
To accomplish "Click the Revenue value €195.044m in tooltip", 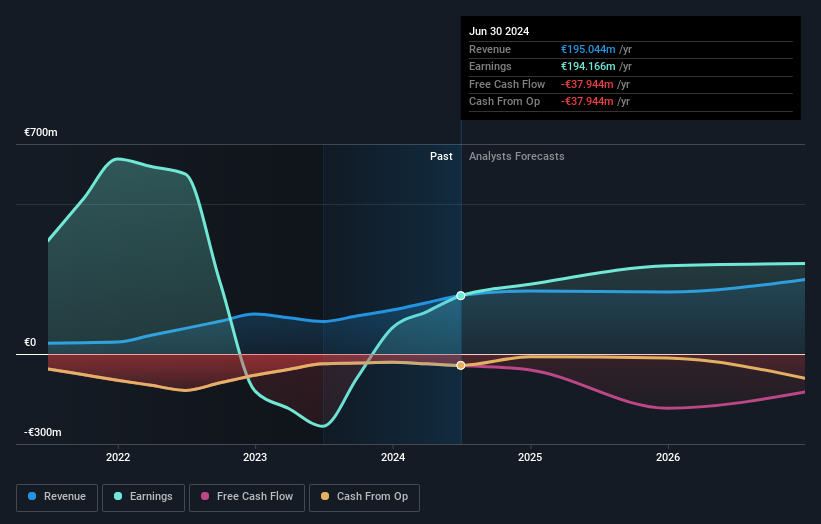I will coord(588,49).
